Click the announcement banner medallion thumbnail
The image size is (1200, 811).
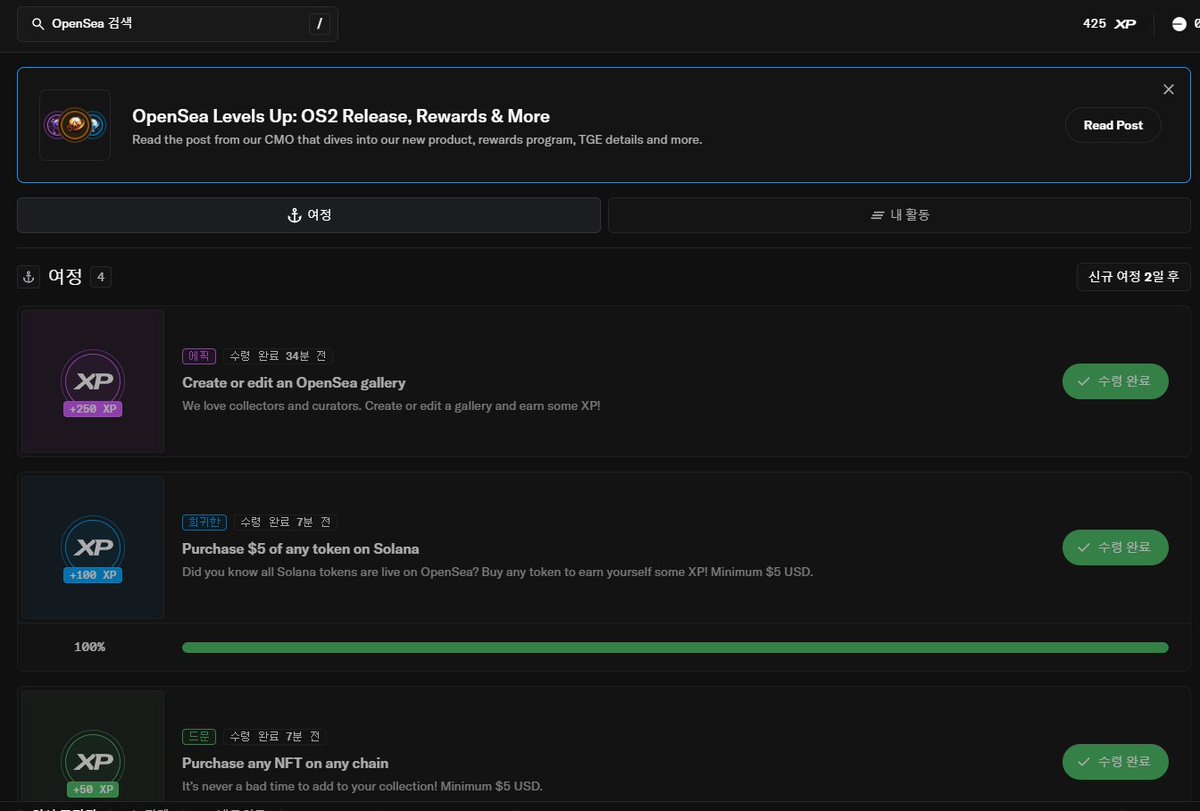[75, 125]
